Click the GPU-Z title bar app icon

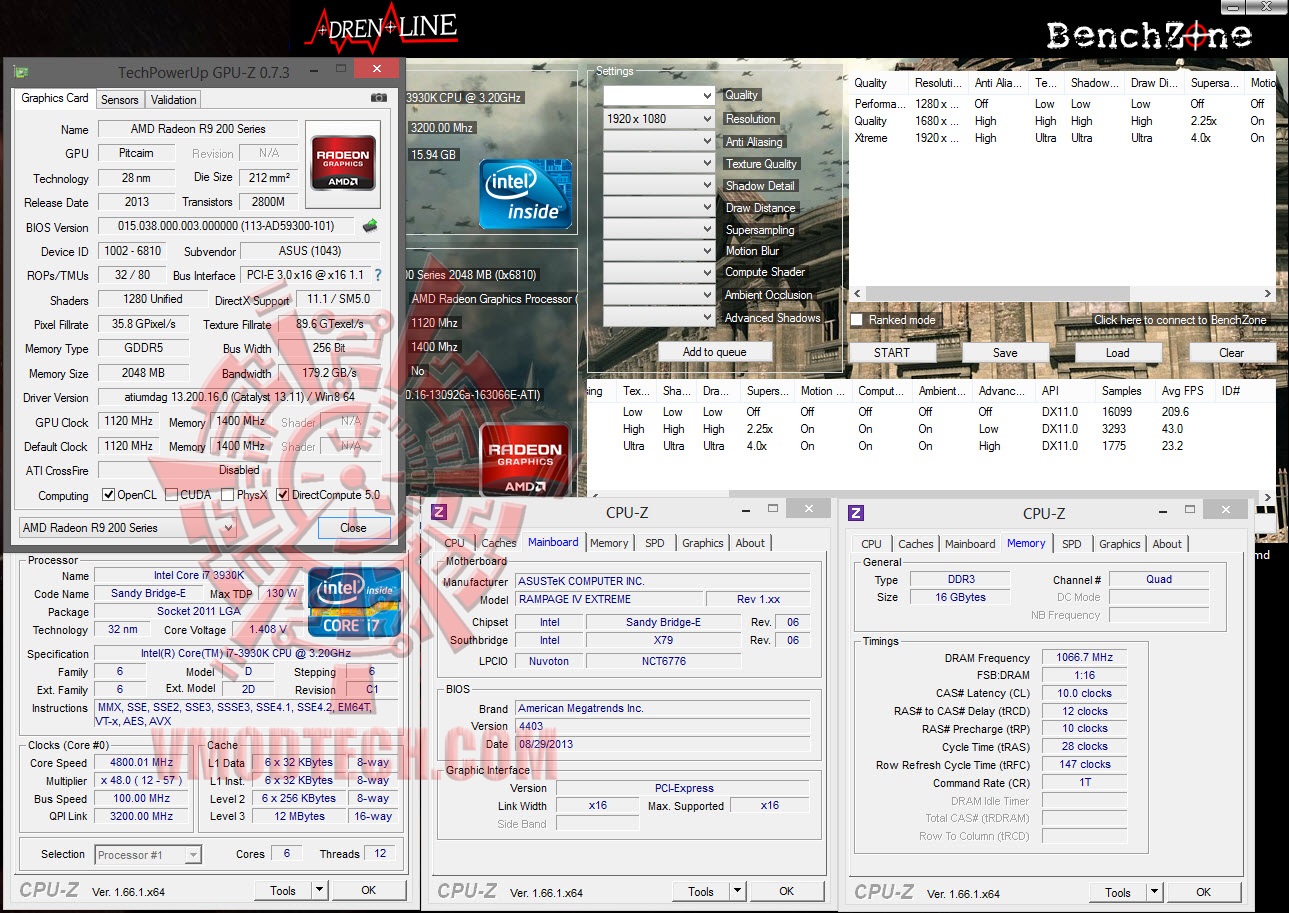21,72
